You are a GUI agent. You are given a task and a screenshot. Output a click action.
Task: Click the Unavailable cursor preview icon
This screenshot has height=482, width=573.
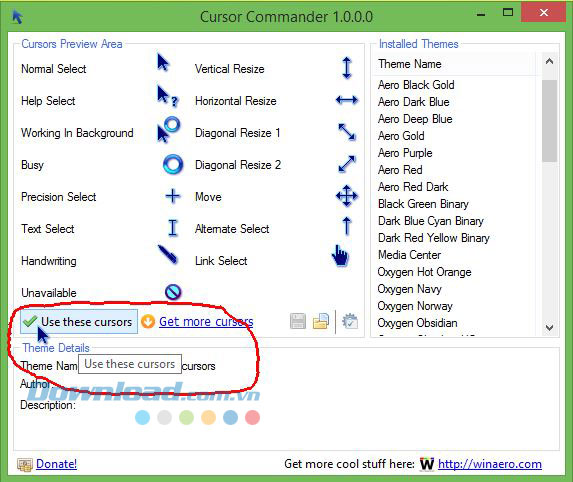(173, 292)
